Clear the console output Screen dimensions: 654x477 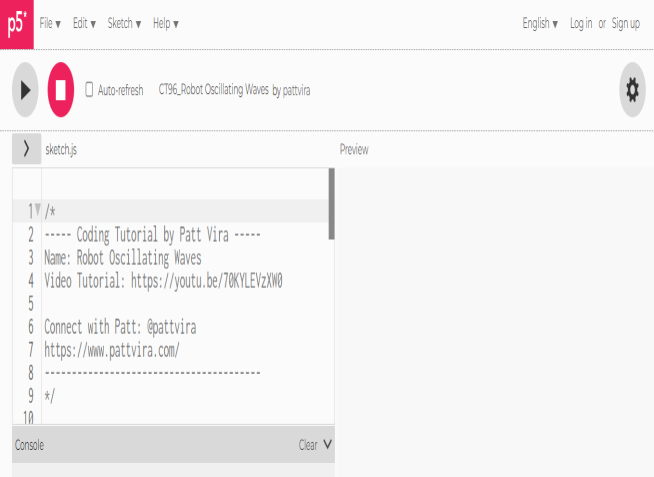coord(308,445)
